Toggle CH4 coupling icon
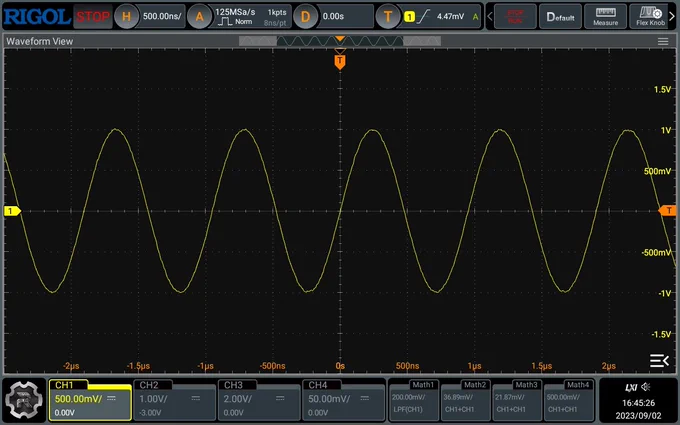The image size is (680, 425). tap(364, 398)
